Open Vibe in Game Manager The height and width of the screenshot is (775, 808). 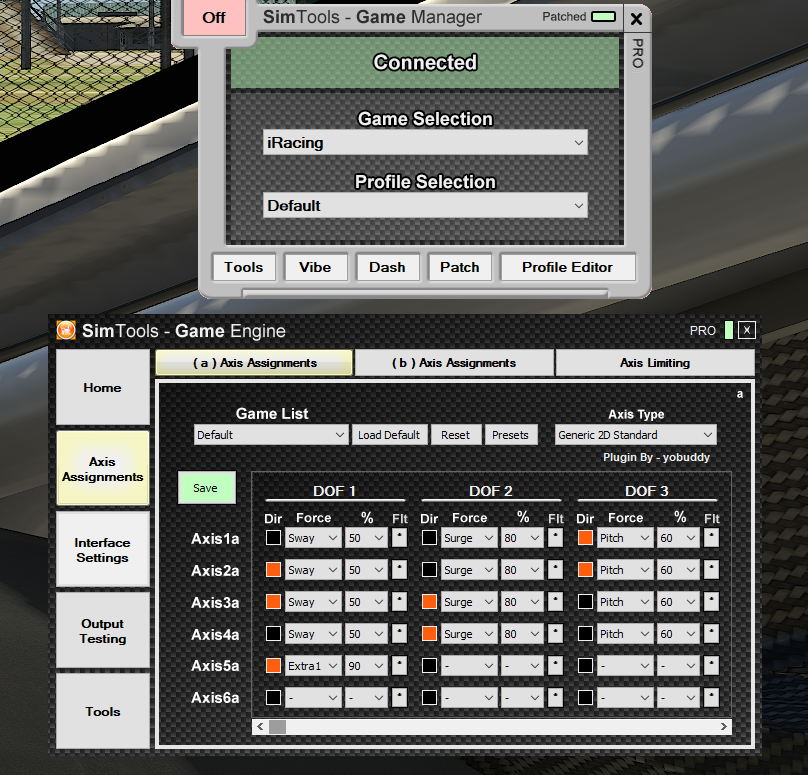coord(315,267)
